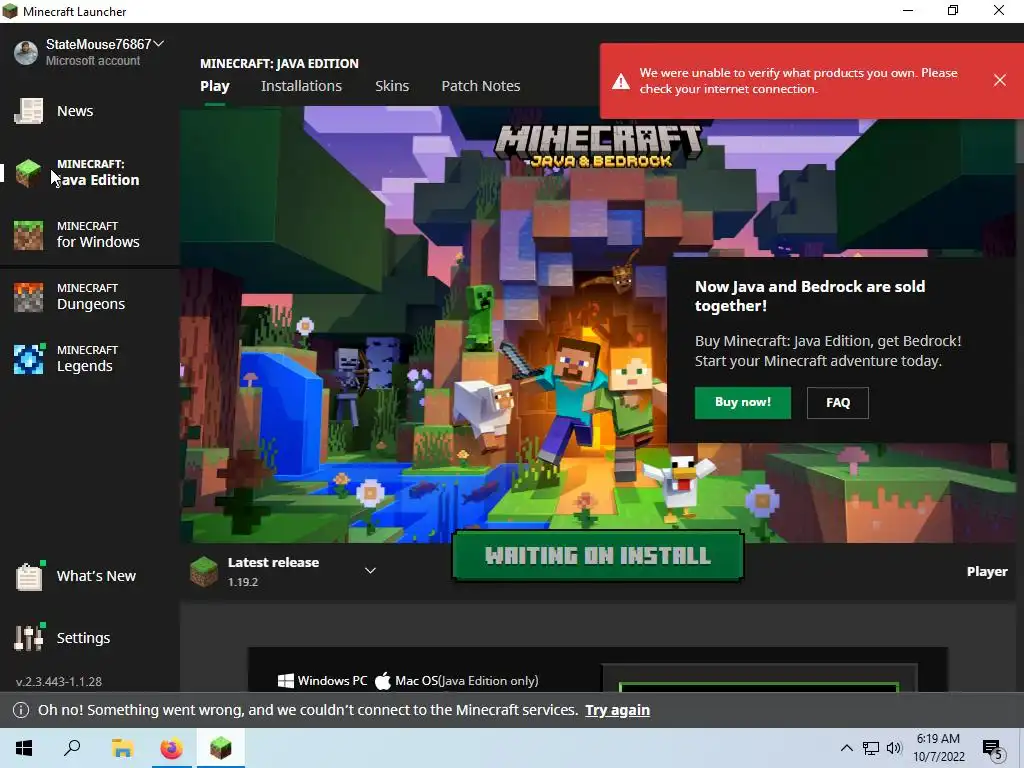Screen dimensions: 1024x768
Task: Open the What's New clipboard icon
Action: click(29, 576)
